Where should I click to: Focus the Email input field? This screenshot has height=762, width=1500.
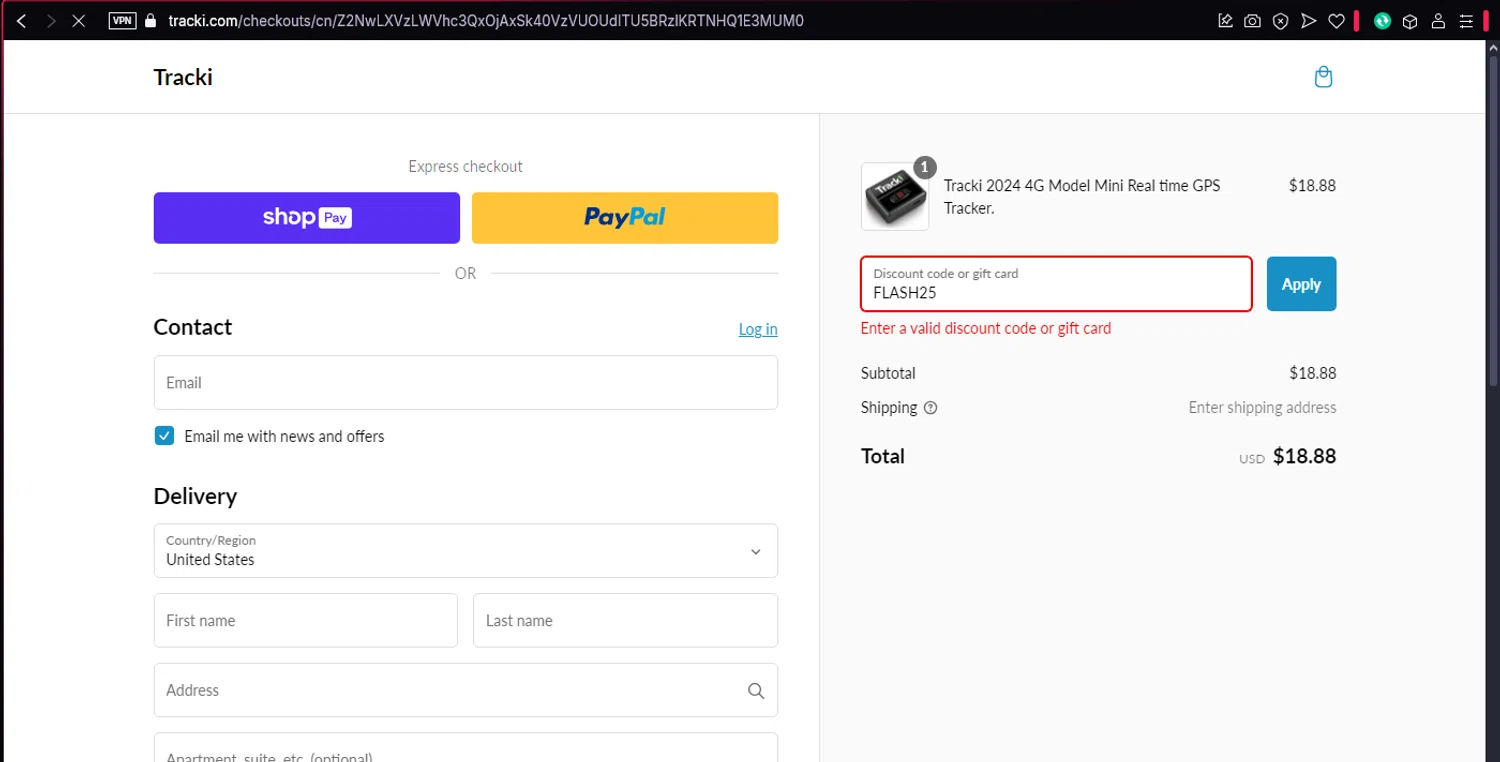pos(466,382)
